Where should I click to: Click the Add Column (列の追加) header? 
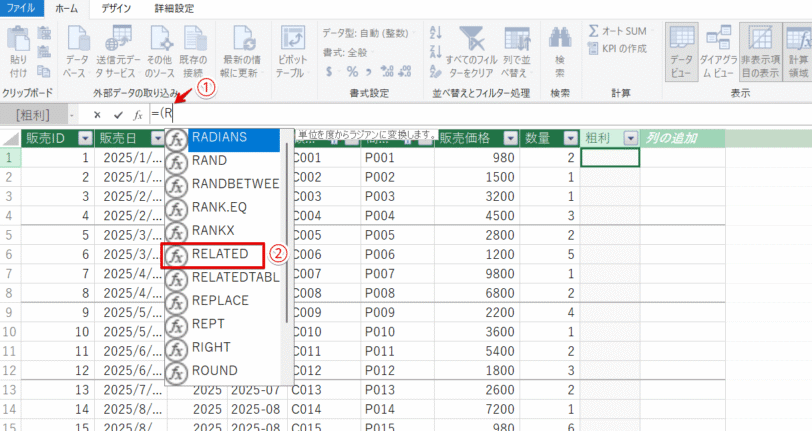coord(682,138)
